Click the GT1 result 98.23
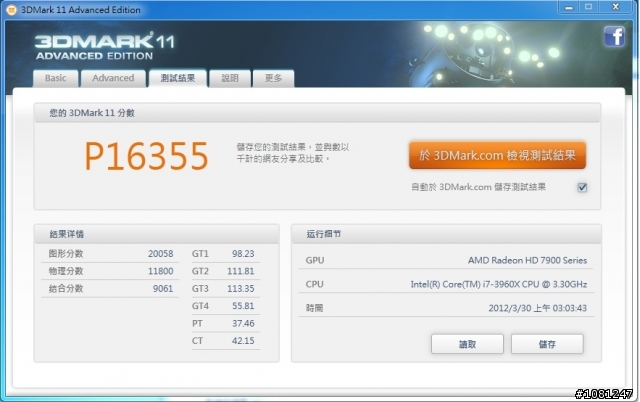Screen dimensions: 640x402 (x=243, y=253)
